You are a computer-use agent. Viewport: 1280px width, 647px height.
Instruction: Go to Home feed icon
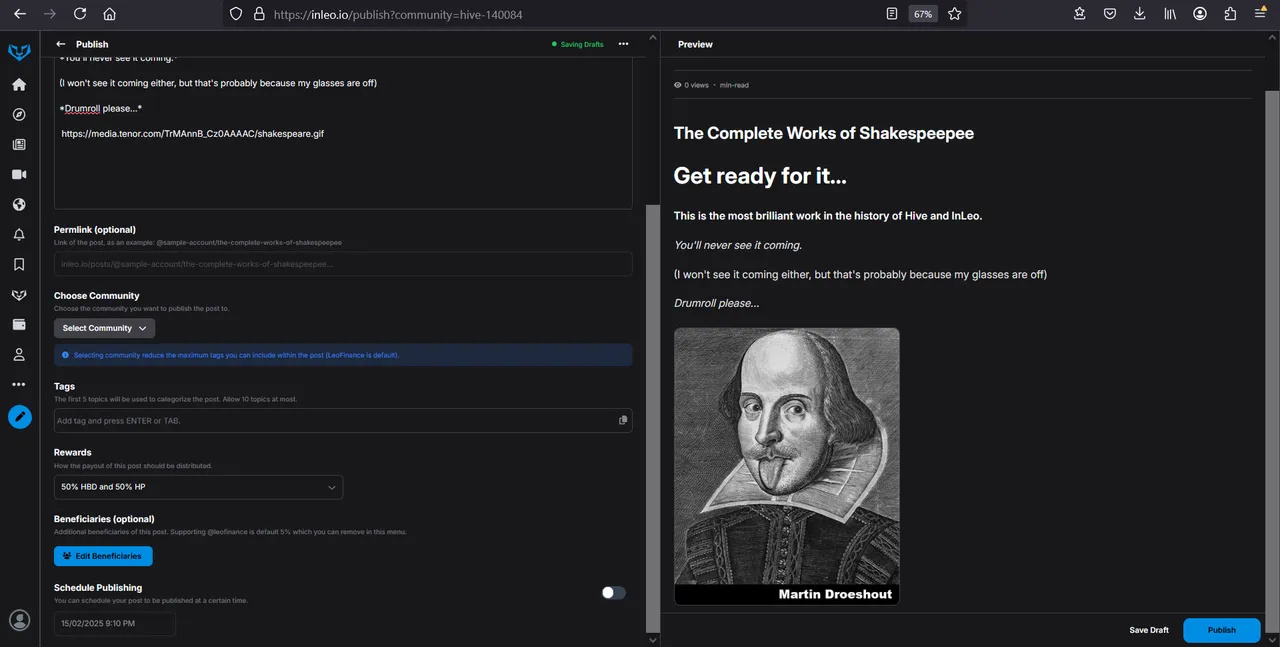pyautogui.click(x=19, y=84)
